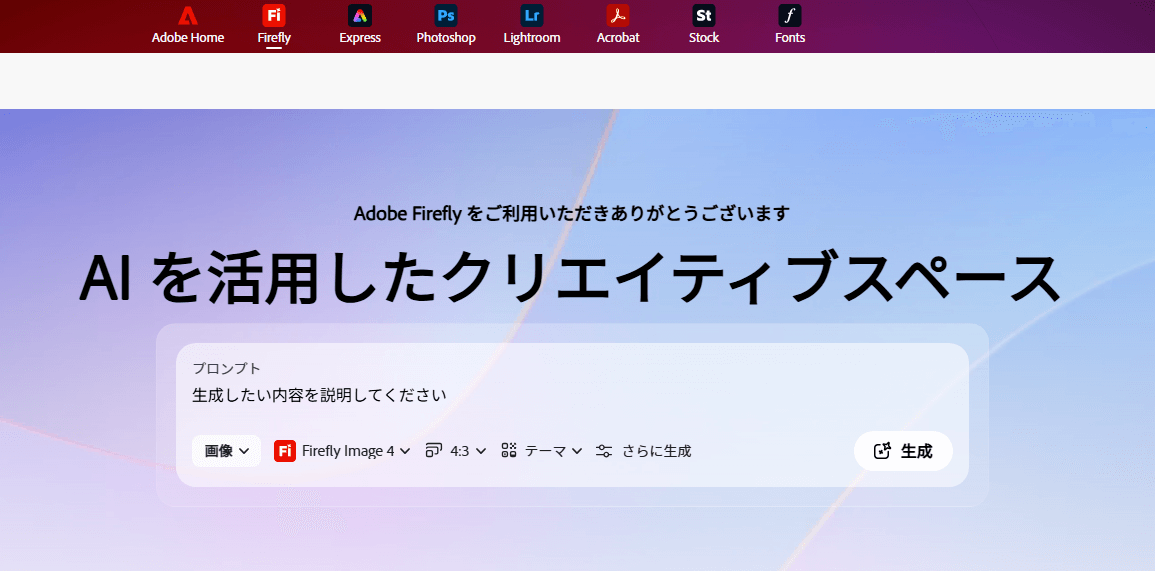1155x571 pixels.
Task: Click the aspect ratio icon beside 4:3
Action: (433, 451)
